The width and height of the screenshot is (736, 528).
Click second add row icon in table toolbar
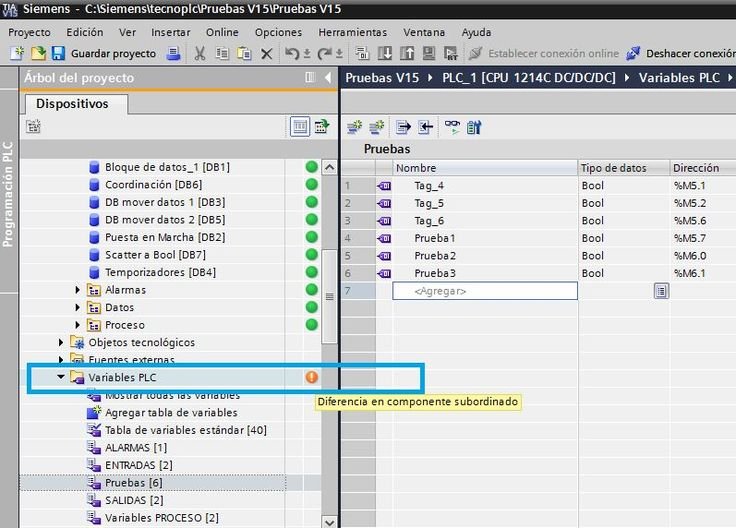click(376, 127)
